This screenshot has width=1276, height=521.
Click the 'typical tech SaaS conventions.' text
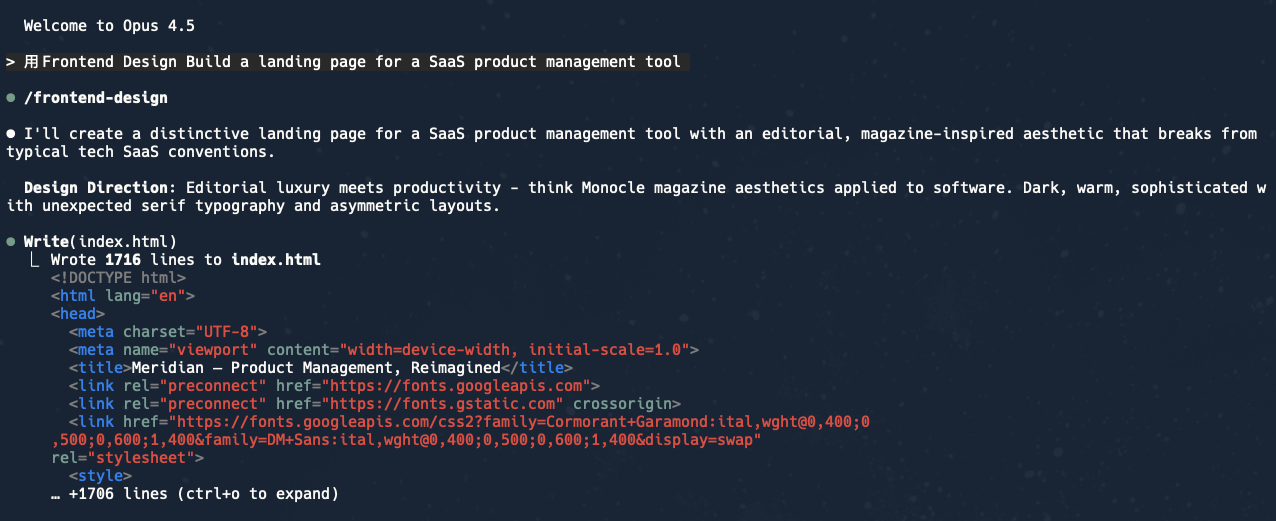click(140, 152)
